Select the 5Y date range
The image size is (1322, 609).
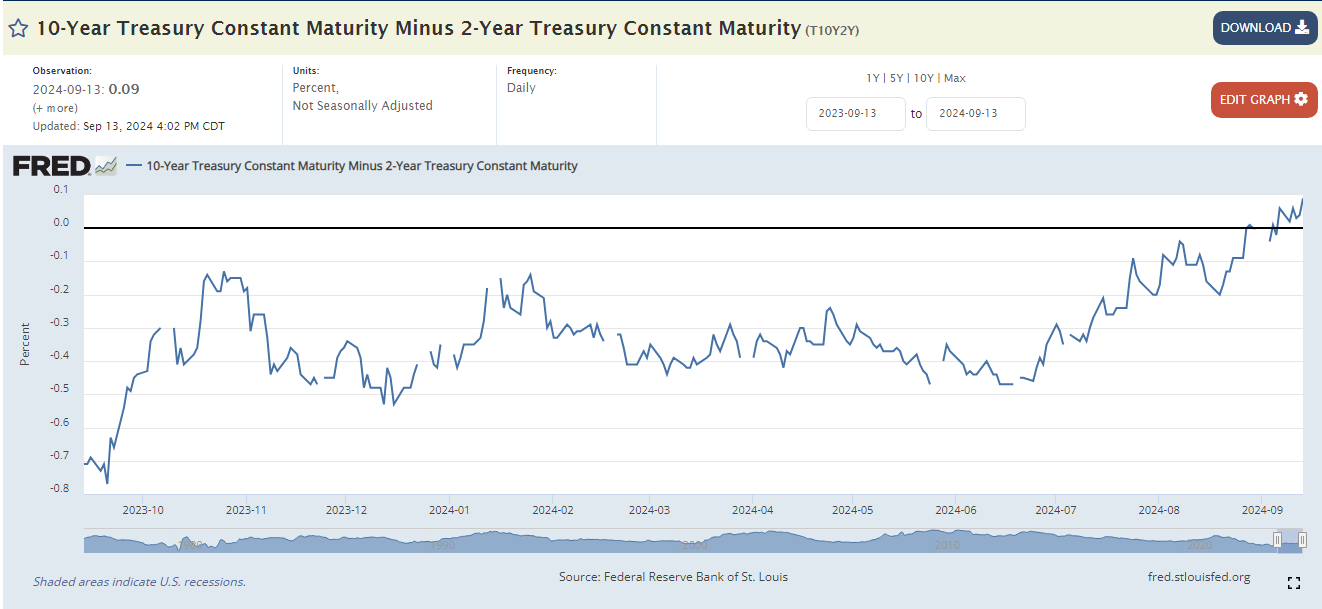896,78
